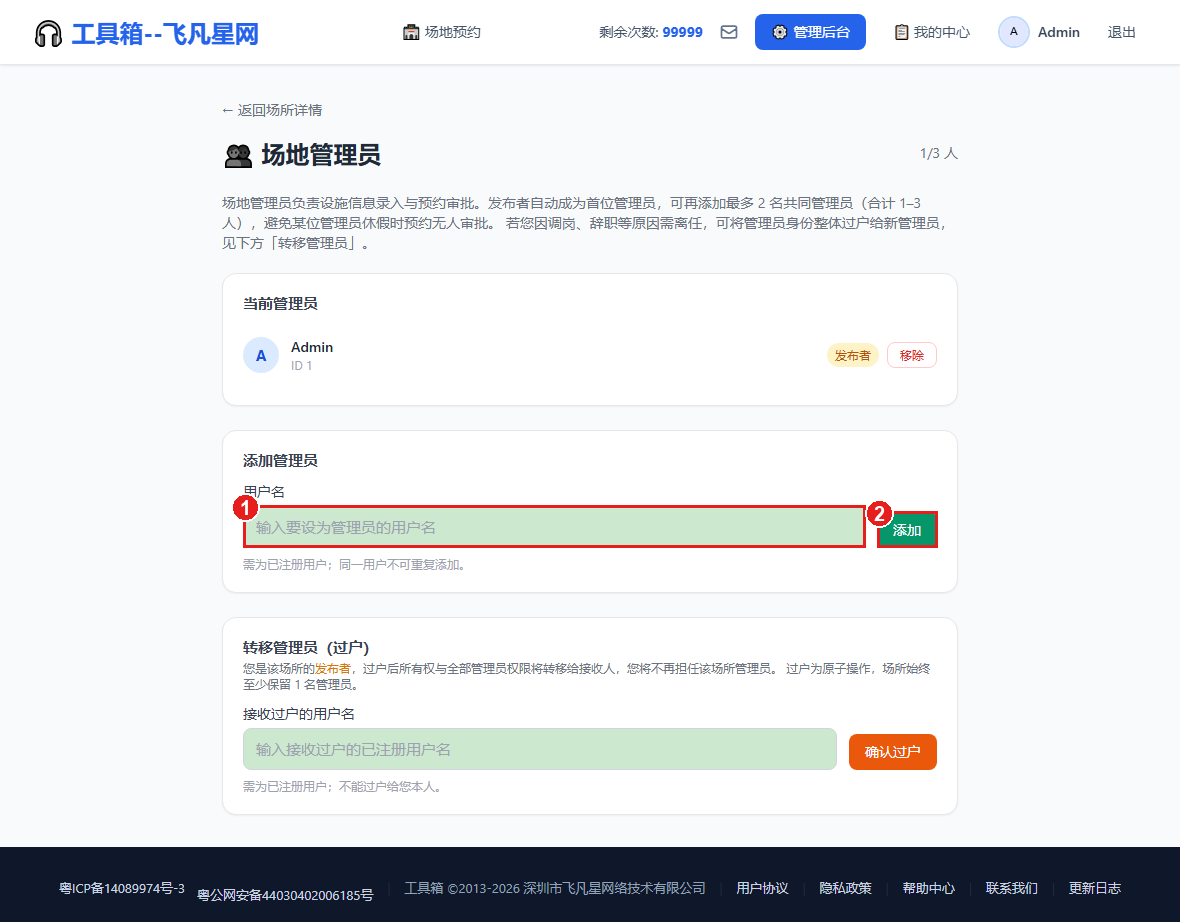Image resolution: width=1180 pixels, height=922 pixels.
Task: Click the 工具箱 ©2013-2026 copyright text
Action: (x=555, y=889)
